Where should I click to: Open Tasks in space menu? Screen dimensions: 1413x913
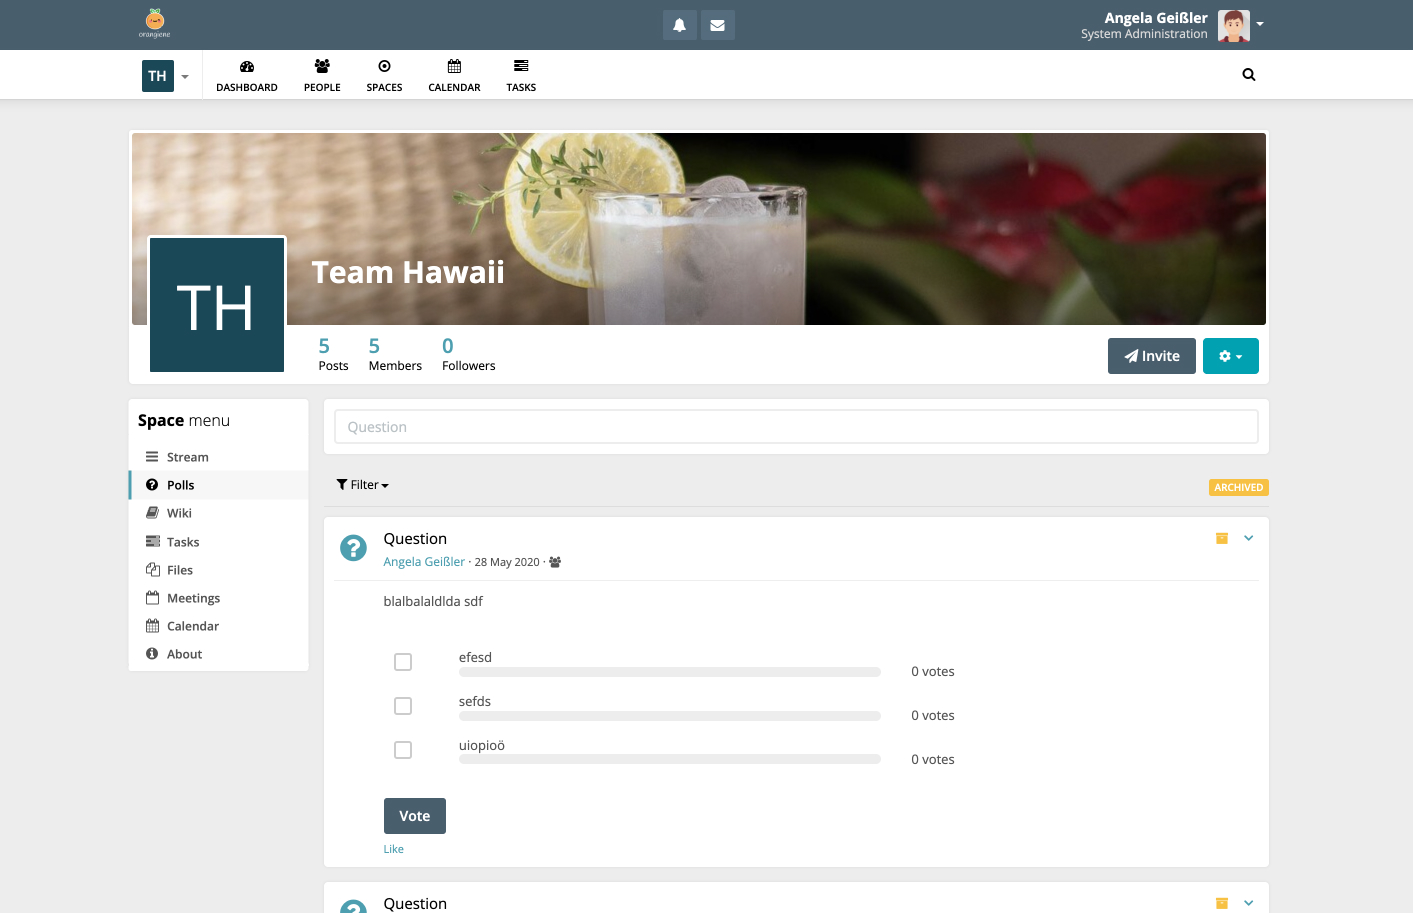point(219,542)
